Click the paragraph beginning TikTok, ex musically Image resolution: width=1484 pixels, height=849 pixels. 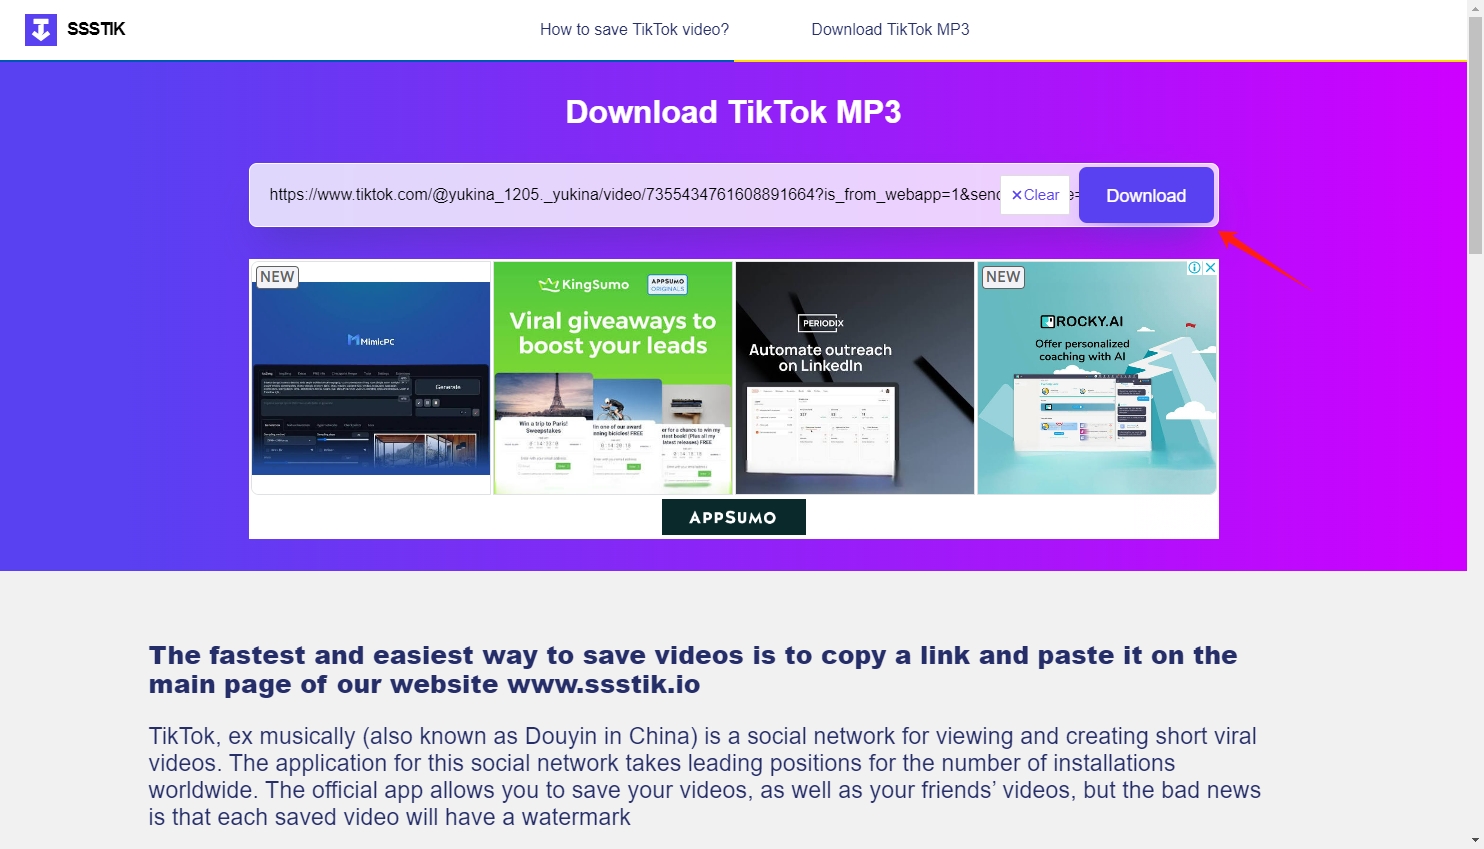pyautogui.click(x=705, y=777)
